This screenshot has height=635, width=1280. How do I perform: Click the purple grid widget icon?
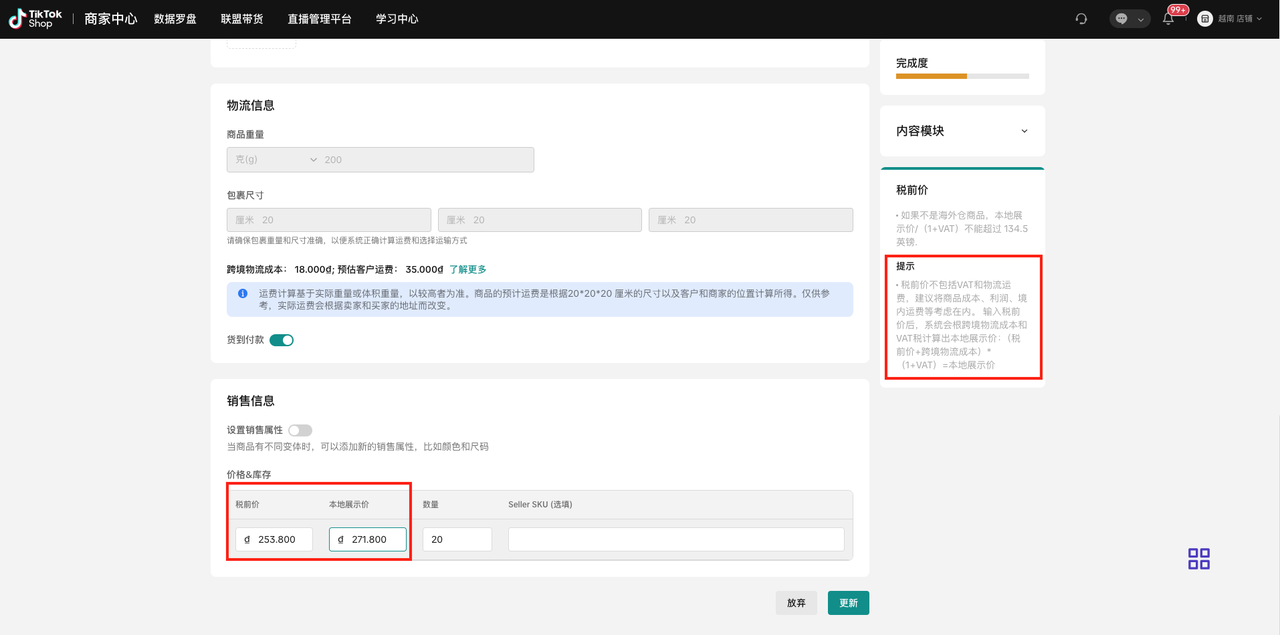(1199, 559)
